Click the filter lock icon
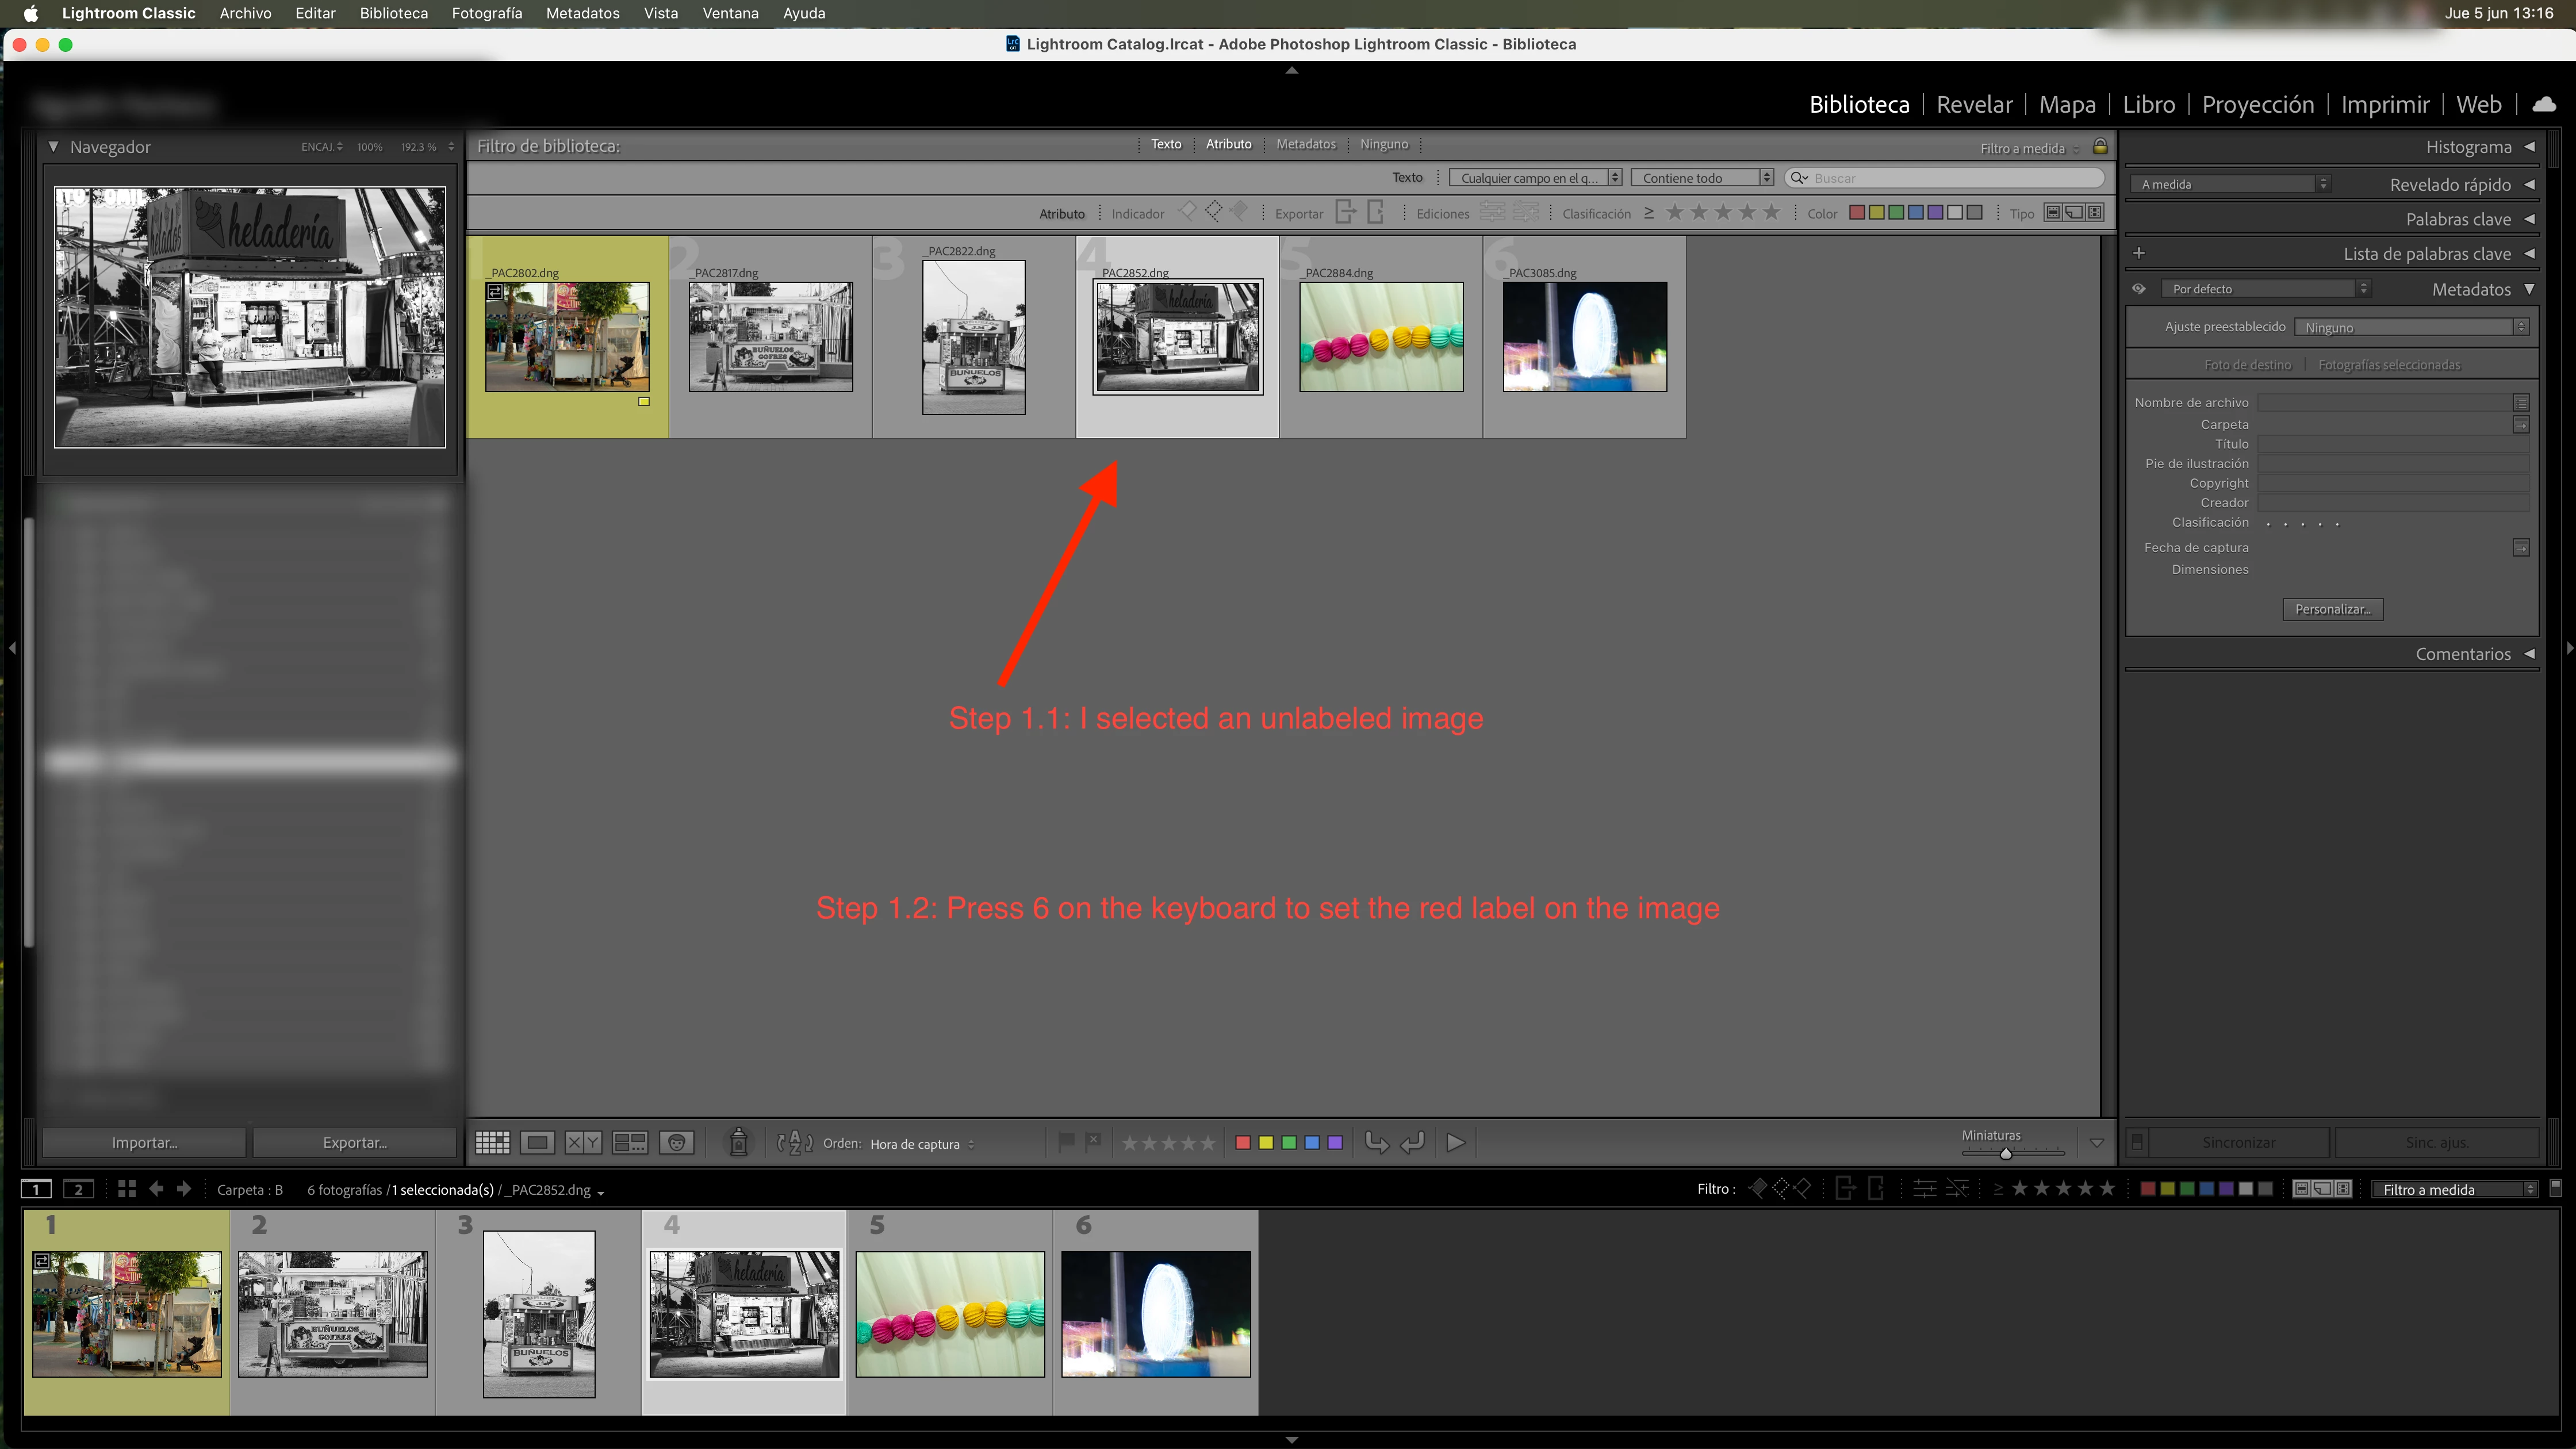Image resolution: width=2576 pixels, height=1449 pixels. point(2100,146)
